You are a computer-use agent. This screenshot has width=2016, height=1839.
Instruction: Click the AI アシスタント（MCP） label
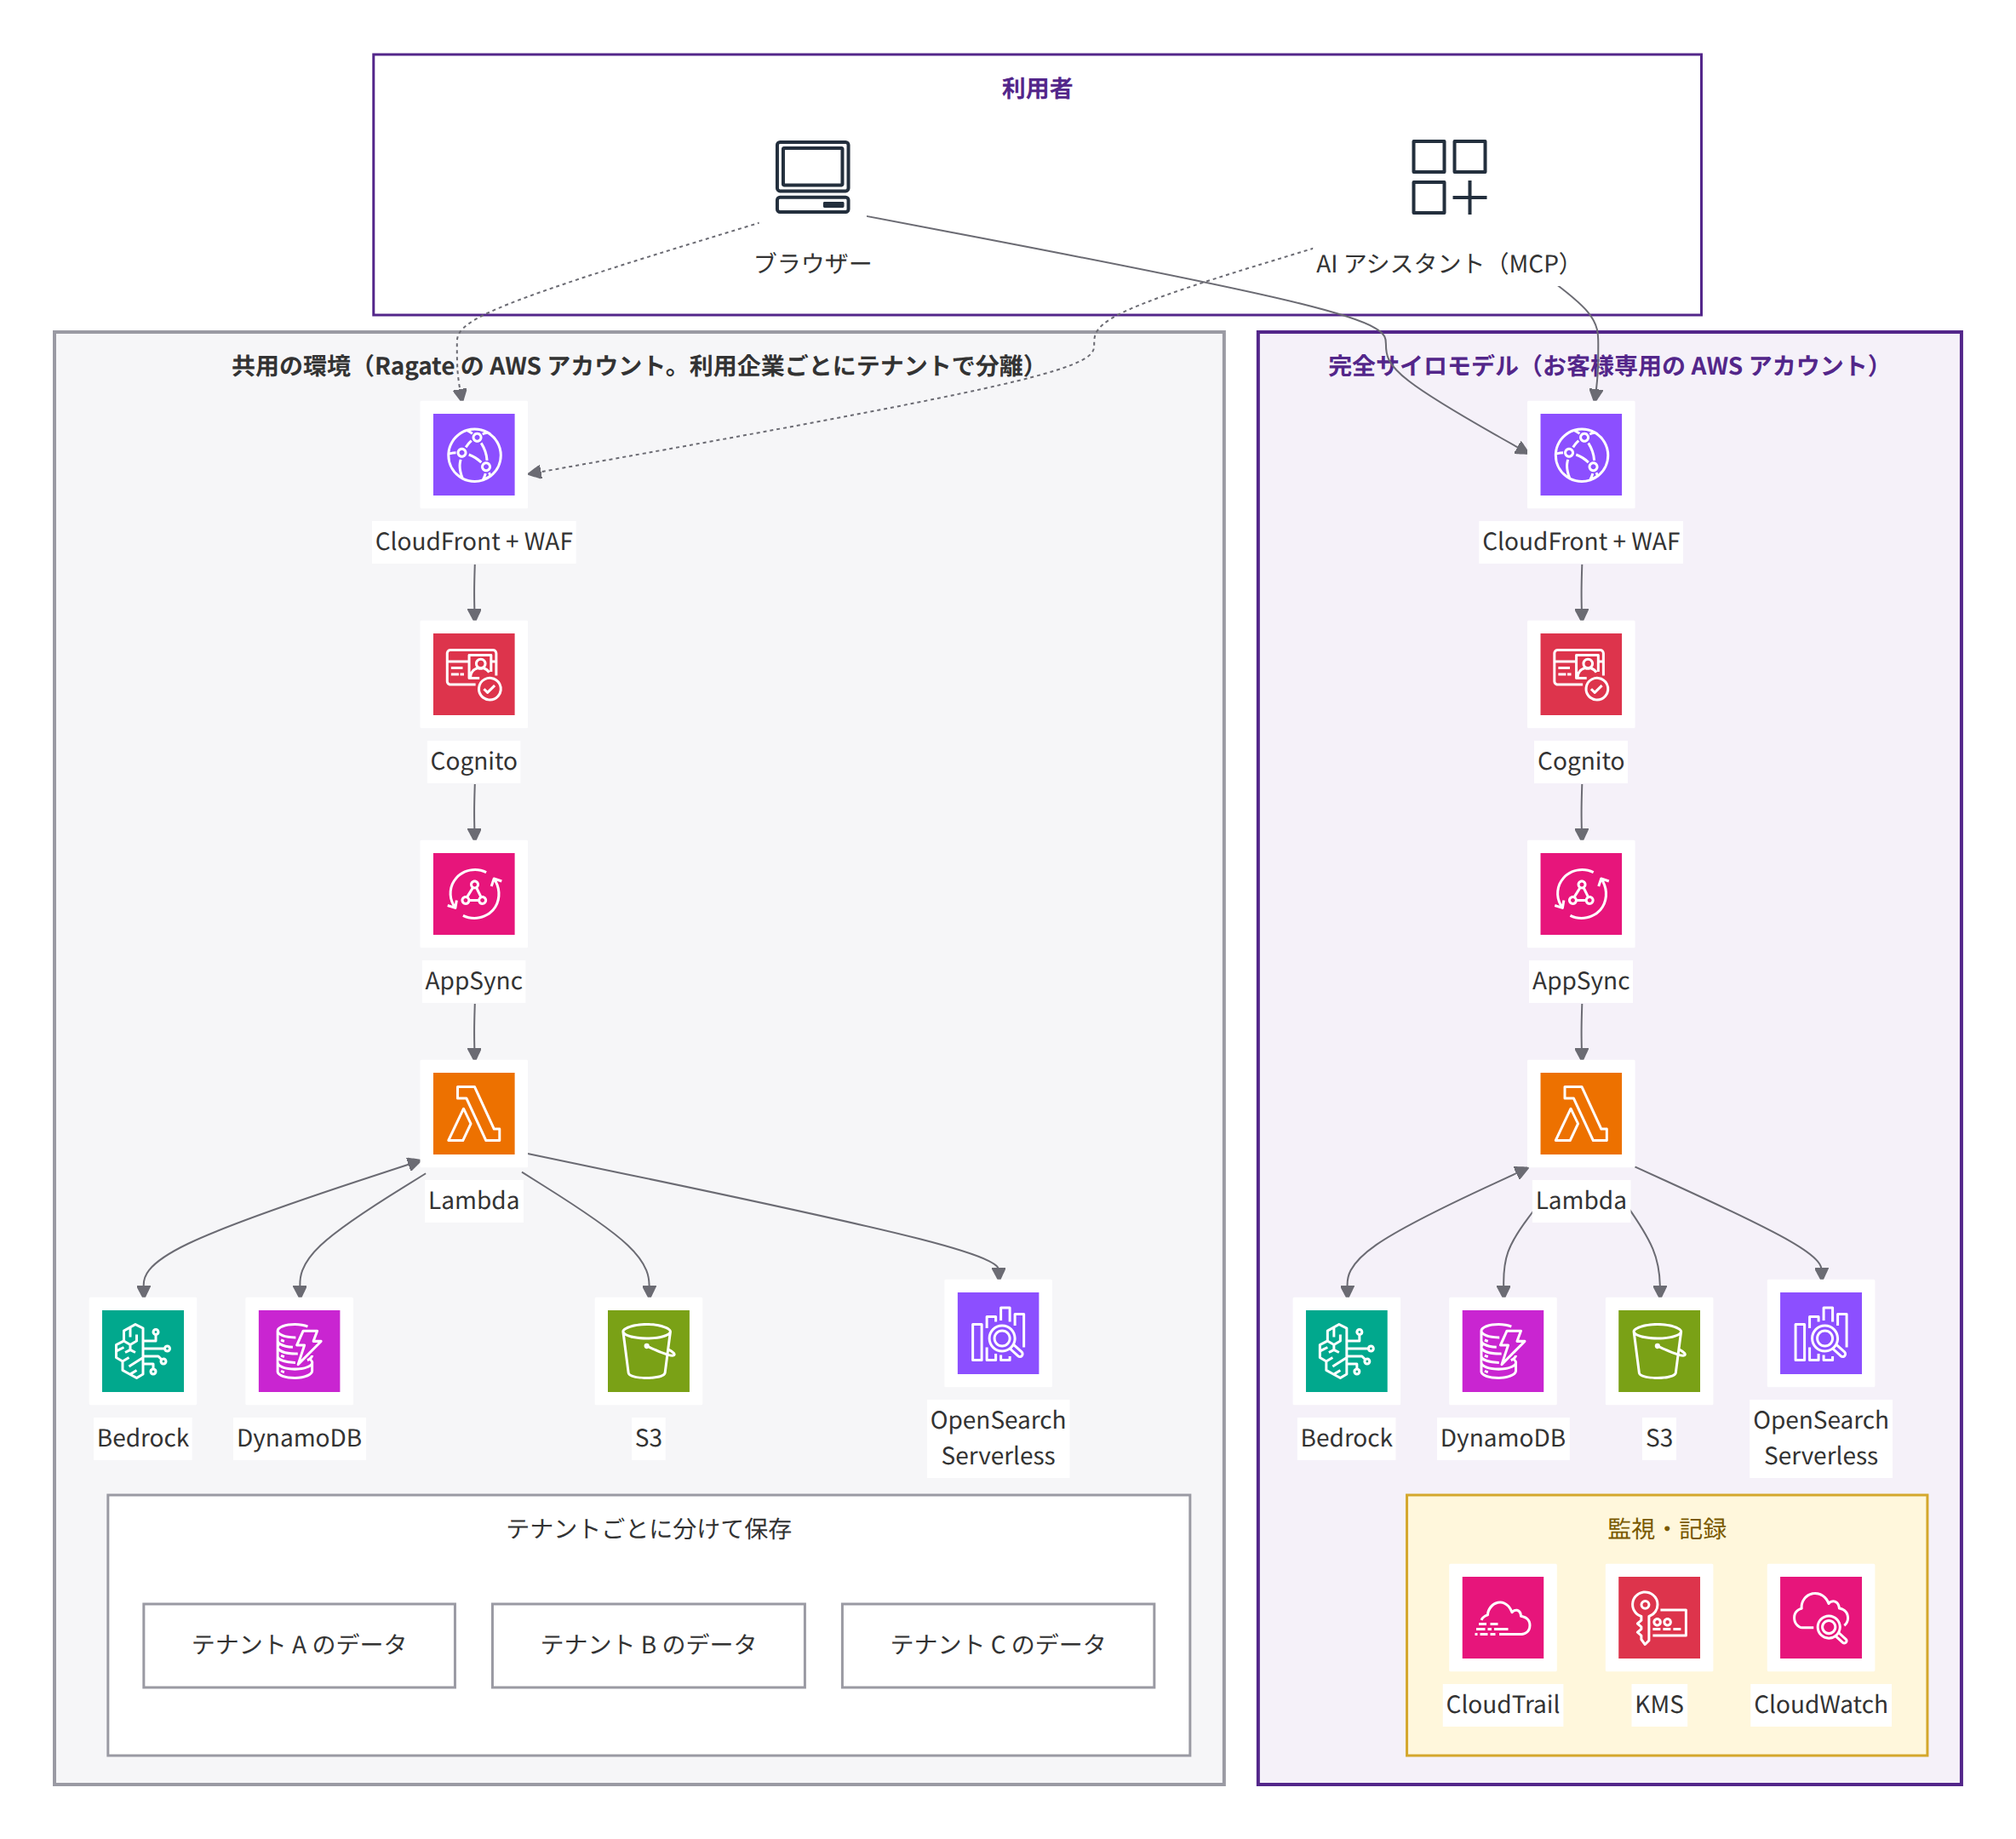pos(1442,263)
